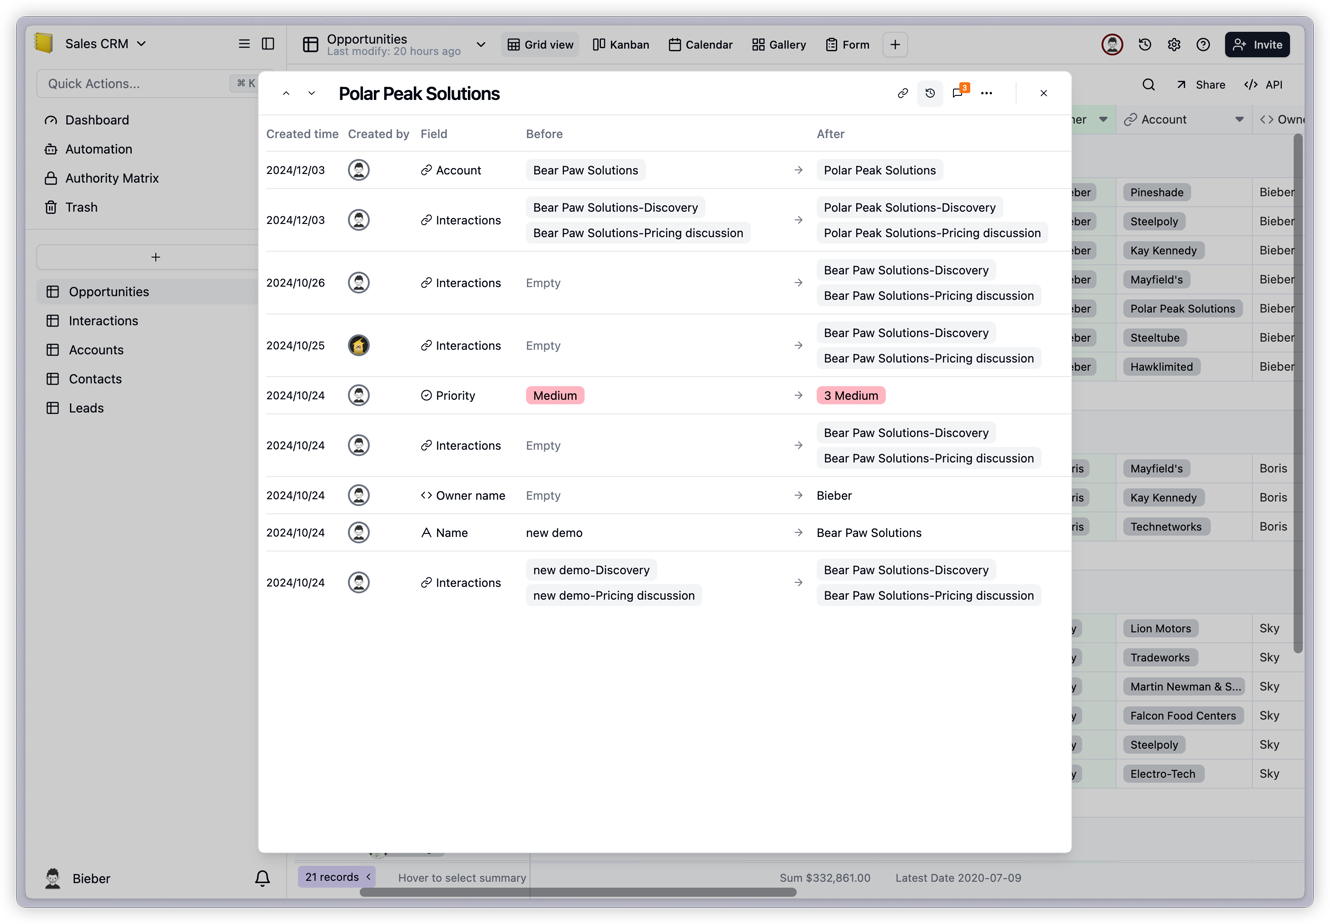Open the more options menu on the record
The image size is (1330, 924).
click(987, 92)
